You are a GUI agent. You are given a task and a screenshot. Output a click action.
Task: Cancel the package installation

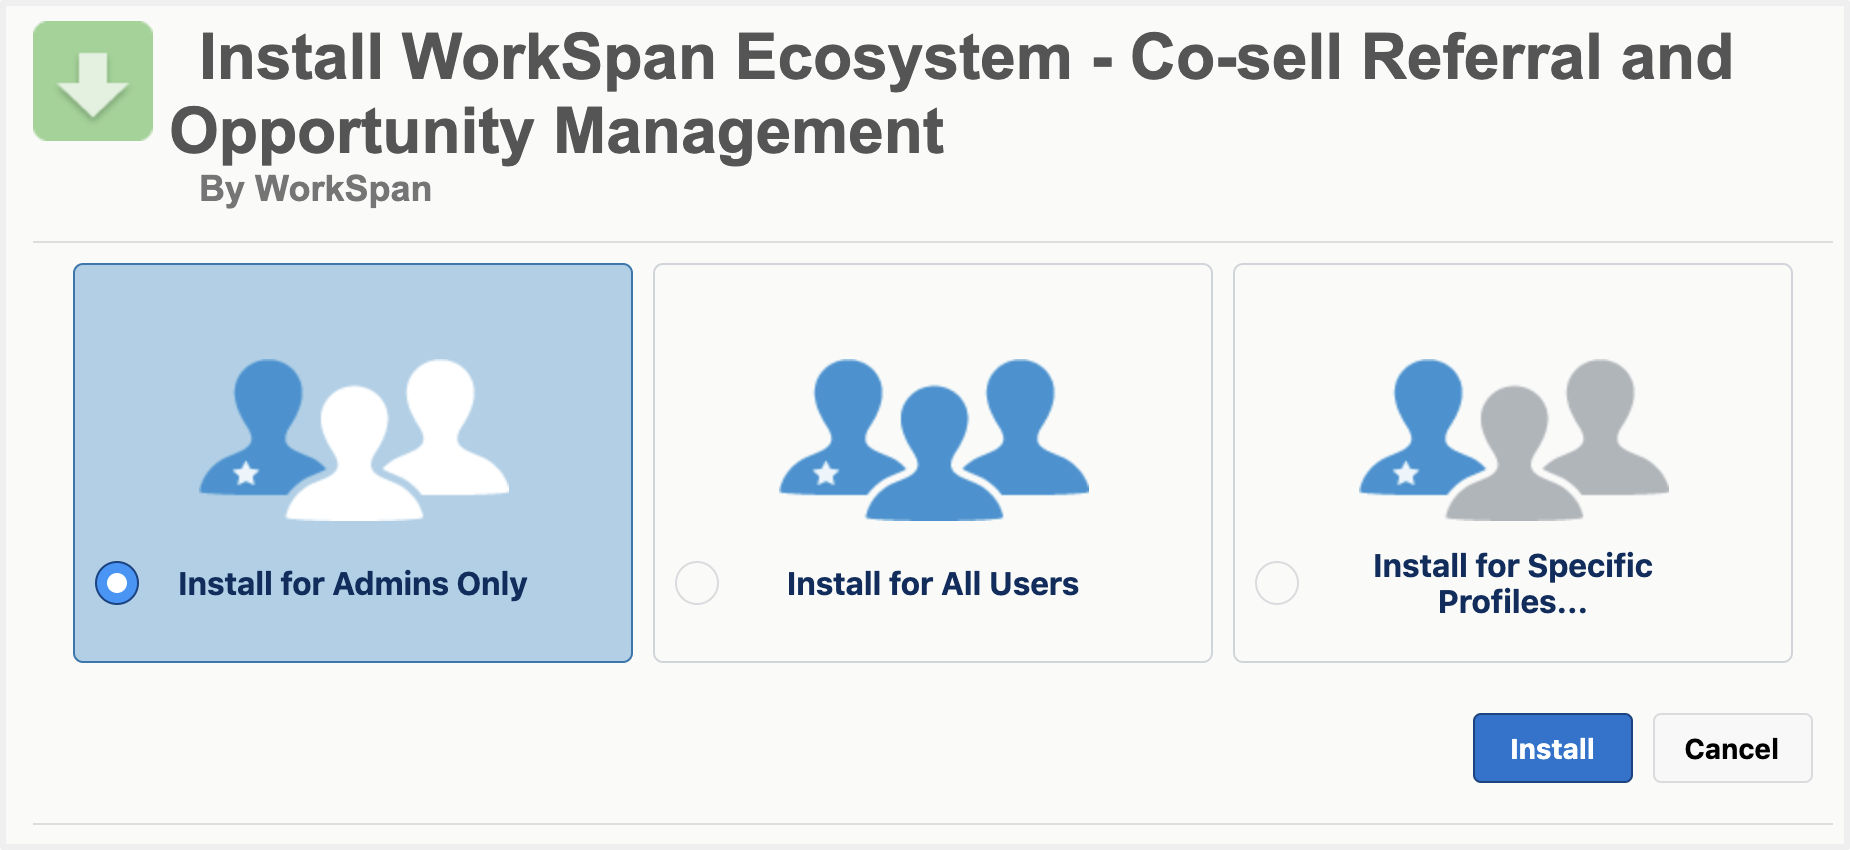(1732, 748)
